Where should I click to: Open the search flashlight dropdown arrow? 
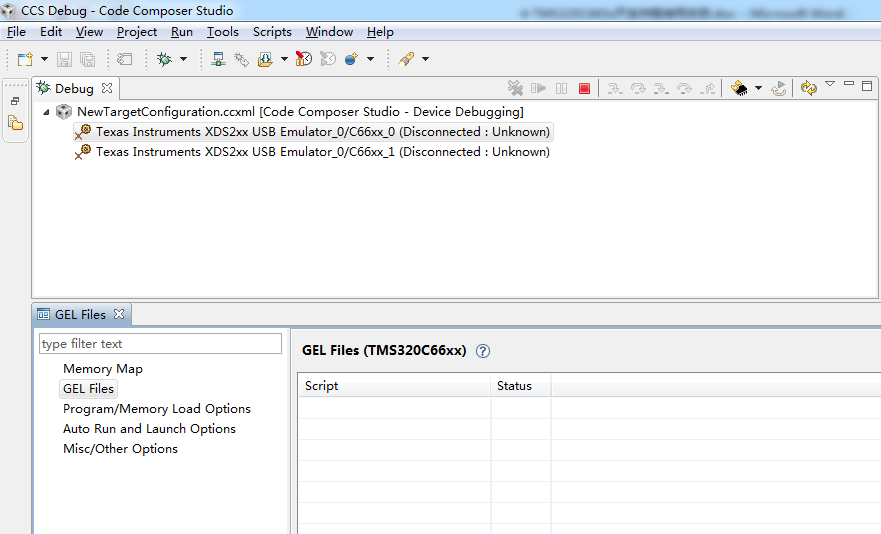click(425, 59)
